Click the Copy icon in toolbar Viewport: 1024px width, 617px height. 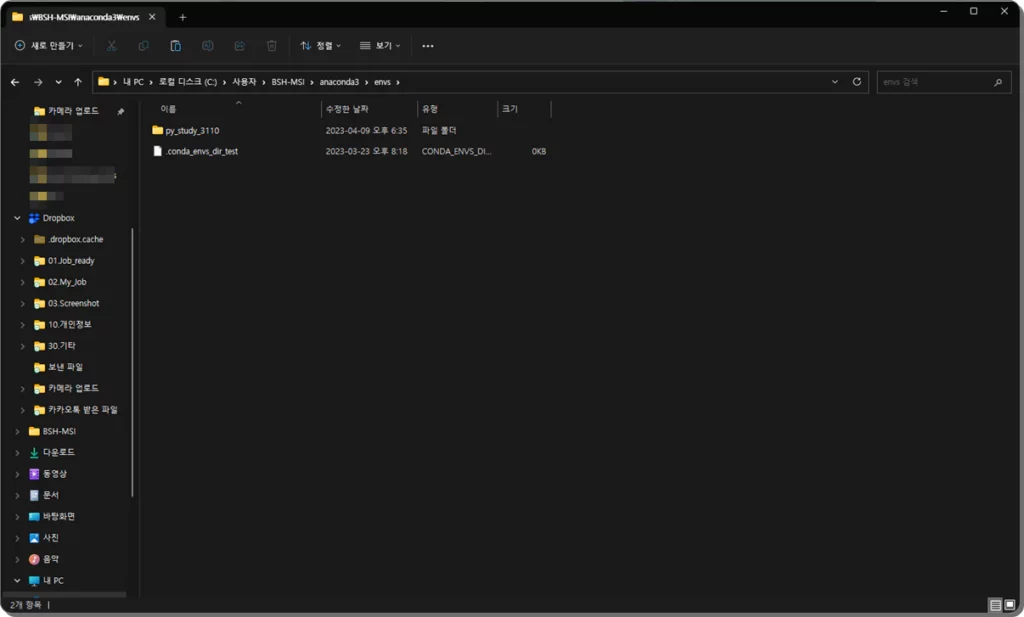pyautogui.click(x=144, y=46)
